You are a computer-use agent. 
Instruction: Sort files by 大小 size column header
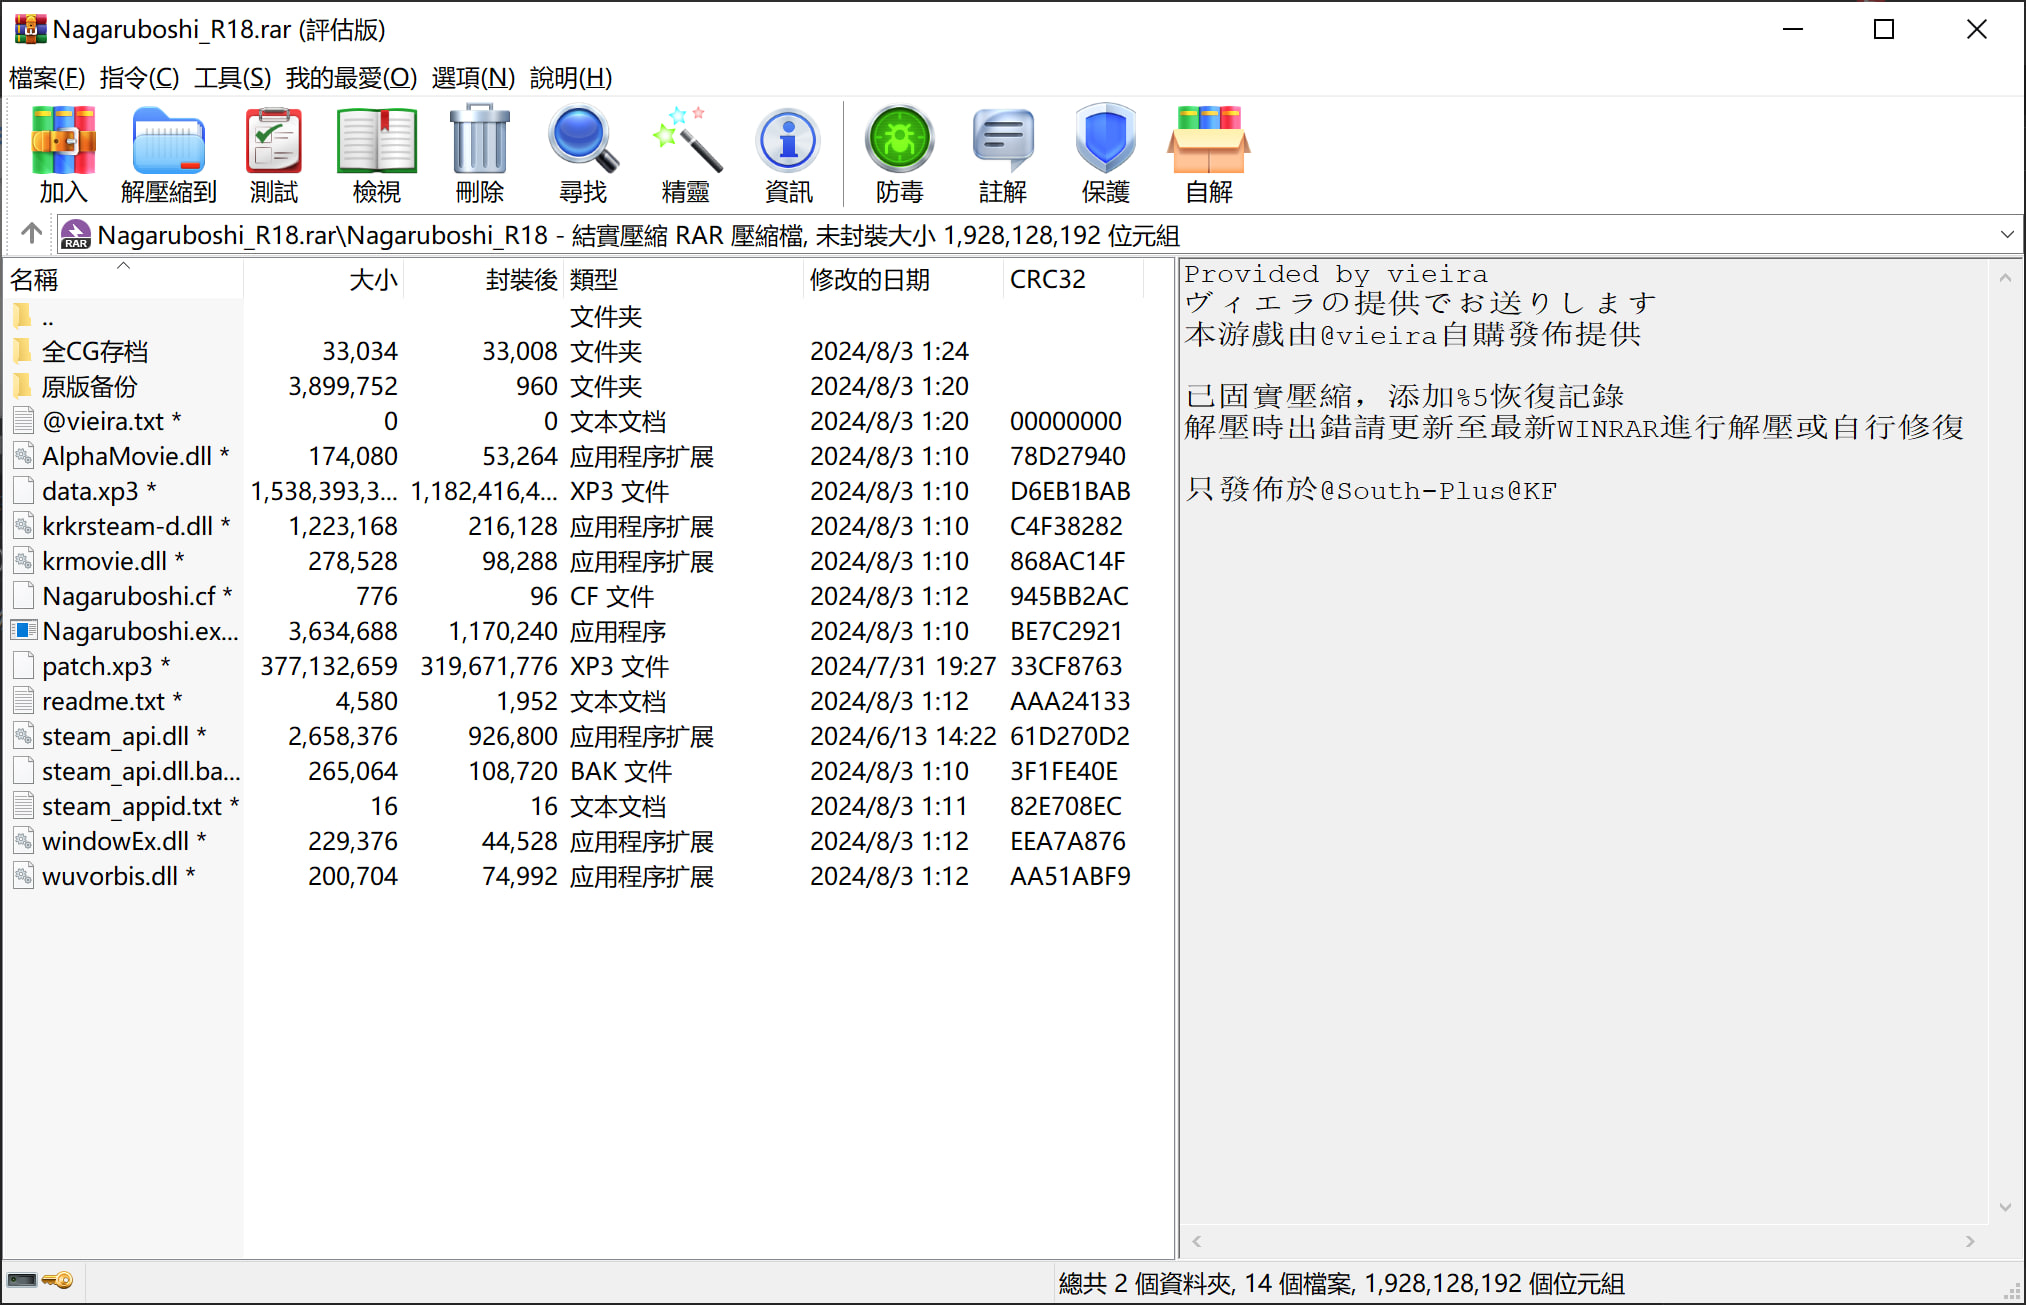point(372,280)
